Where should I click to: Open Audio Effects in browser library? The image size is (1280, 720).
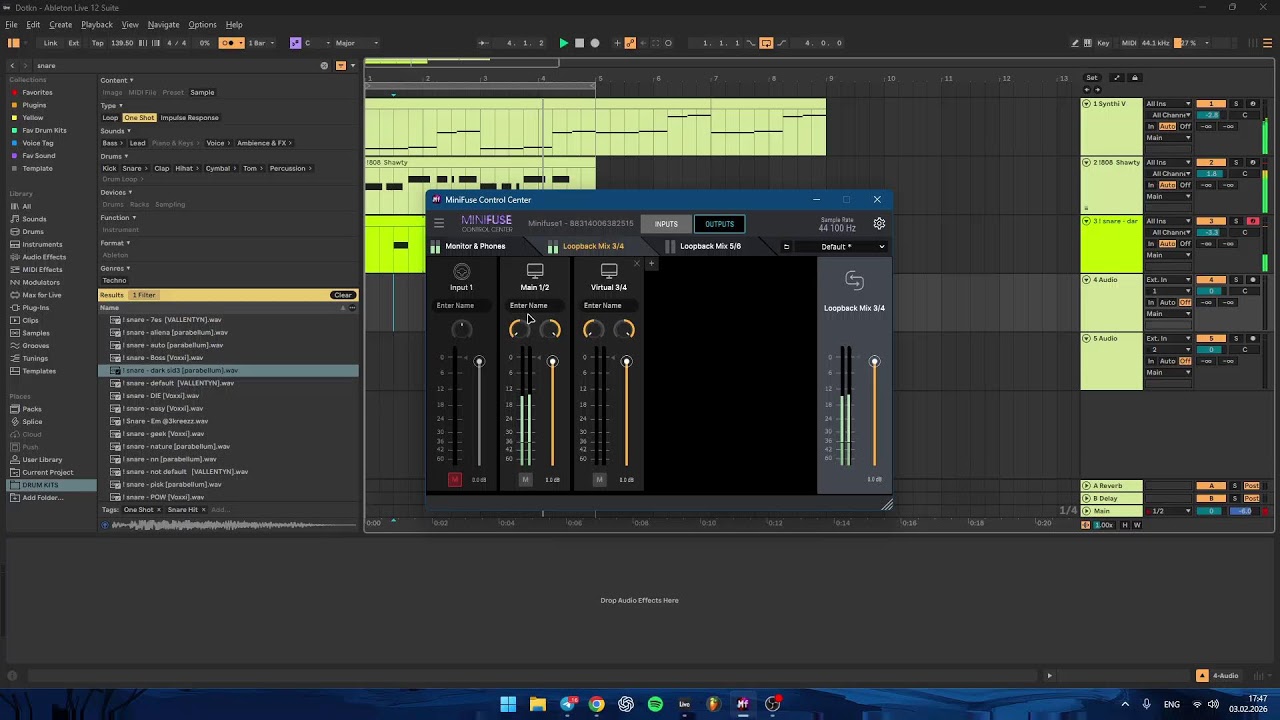coord(44,257)
